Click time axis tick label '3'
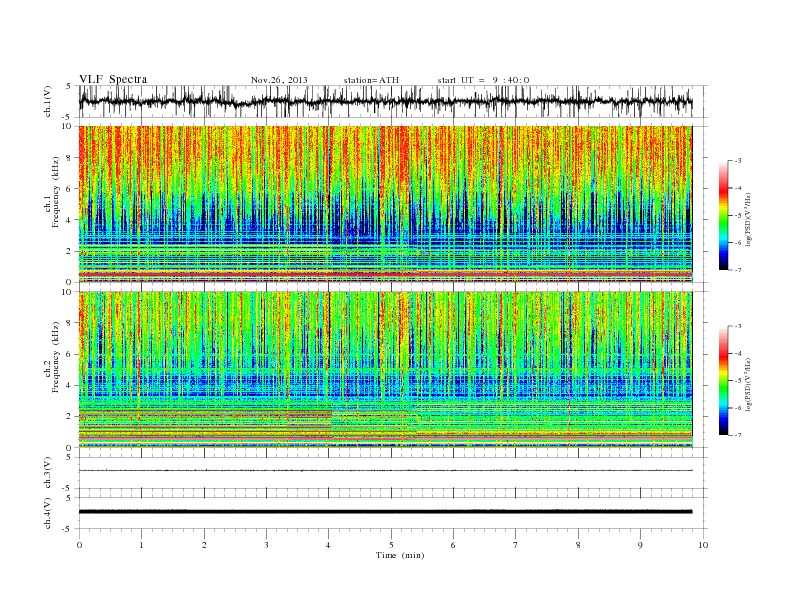Image resolution: width=792 pixels, height=612 pixels. [266, 545]
